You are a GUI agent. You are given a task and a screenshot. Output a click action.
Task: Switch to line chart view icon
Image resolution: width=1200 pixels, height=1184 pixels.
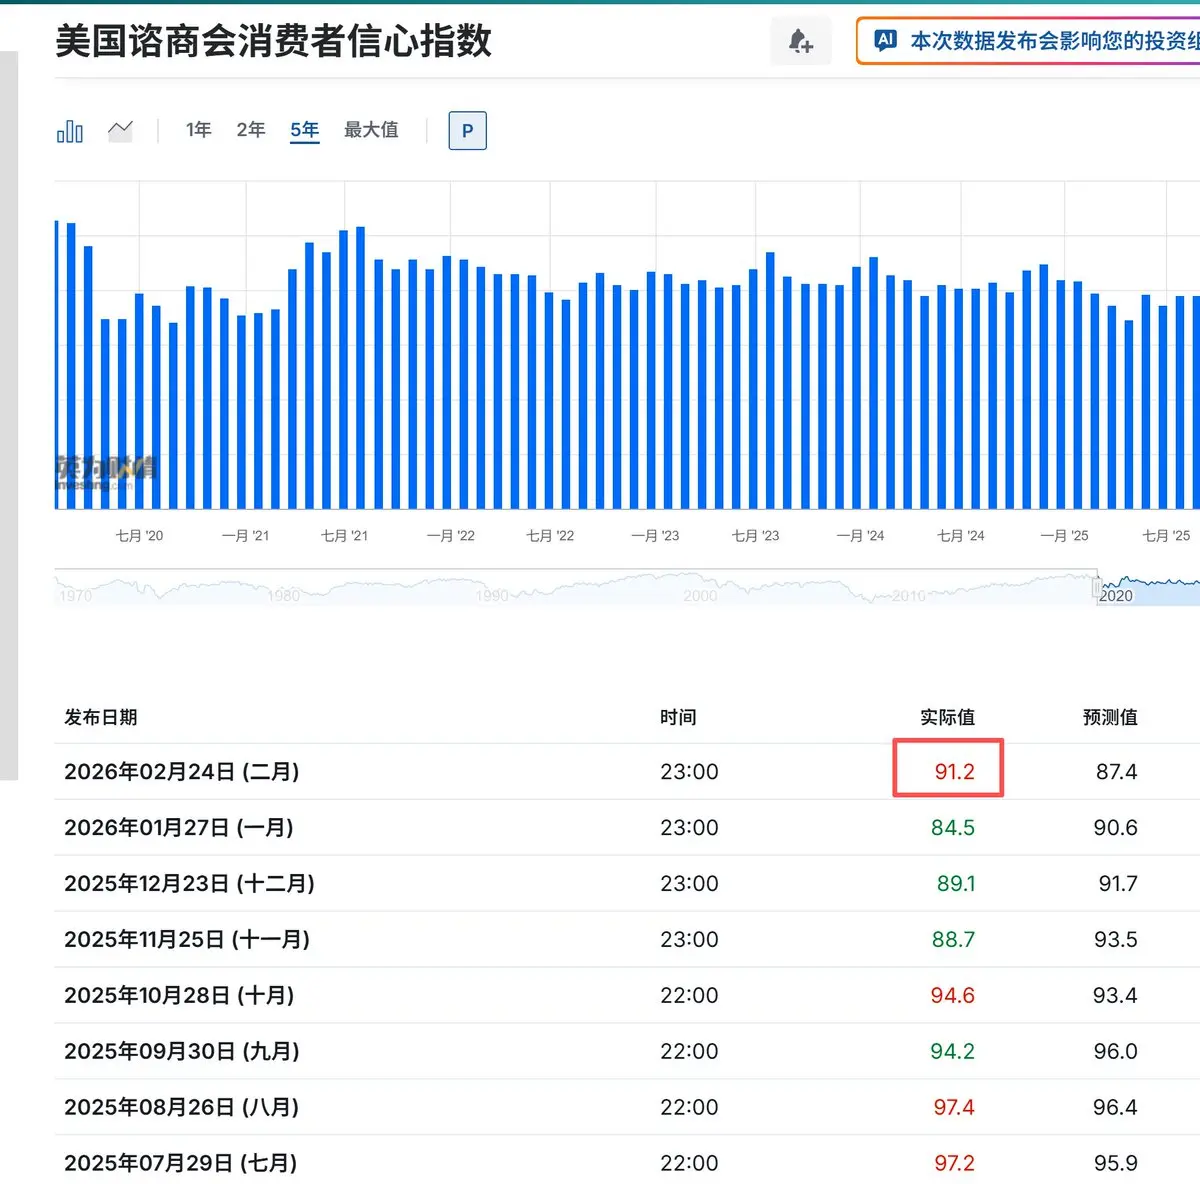pyautogui.click(x=120, y=131)
